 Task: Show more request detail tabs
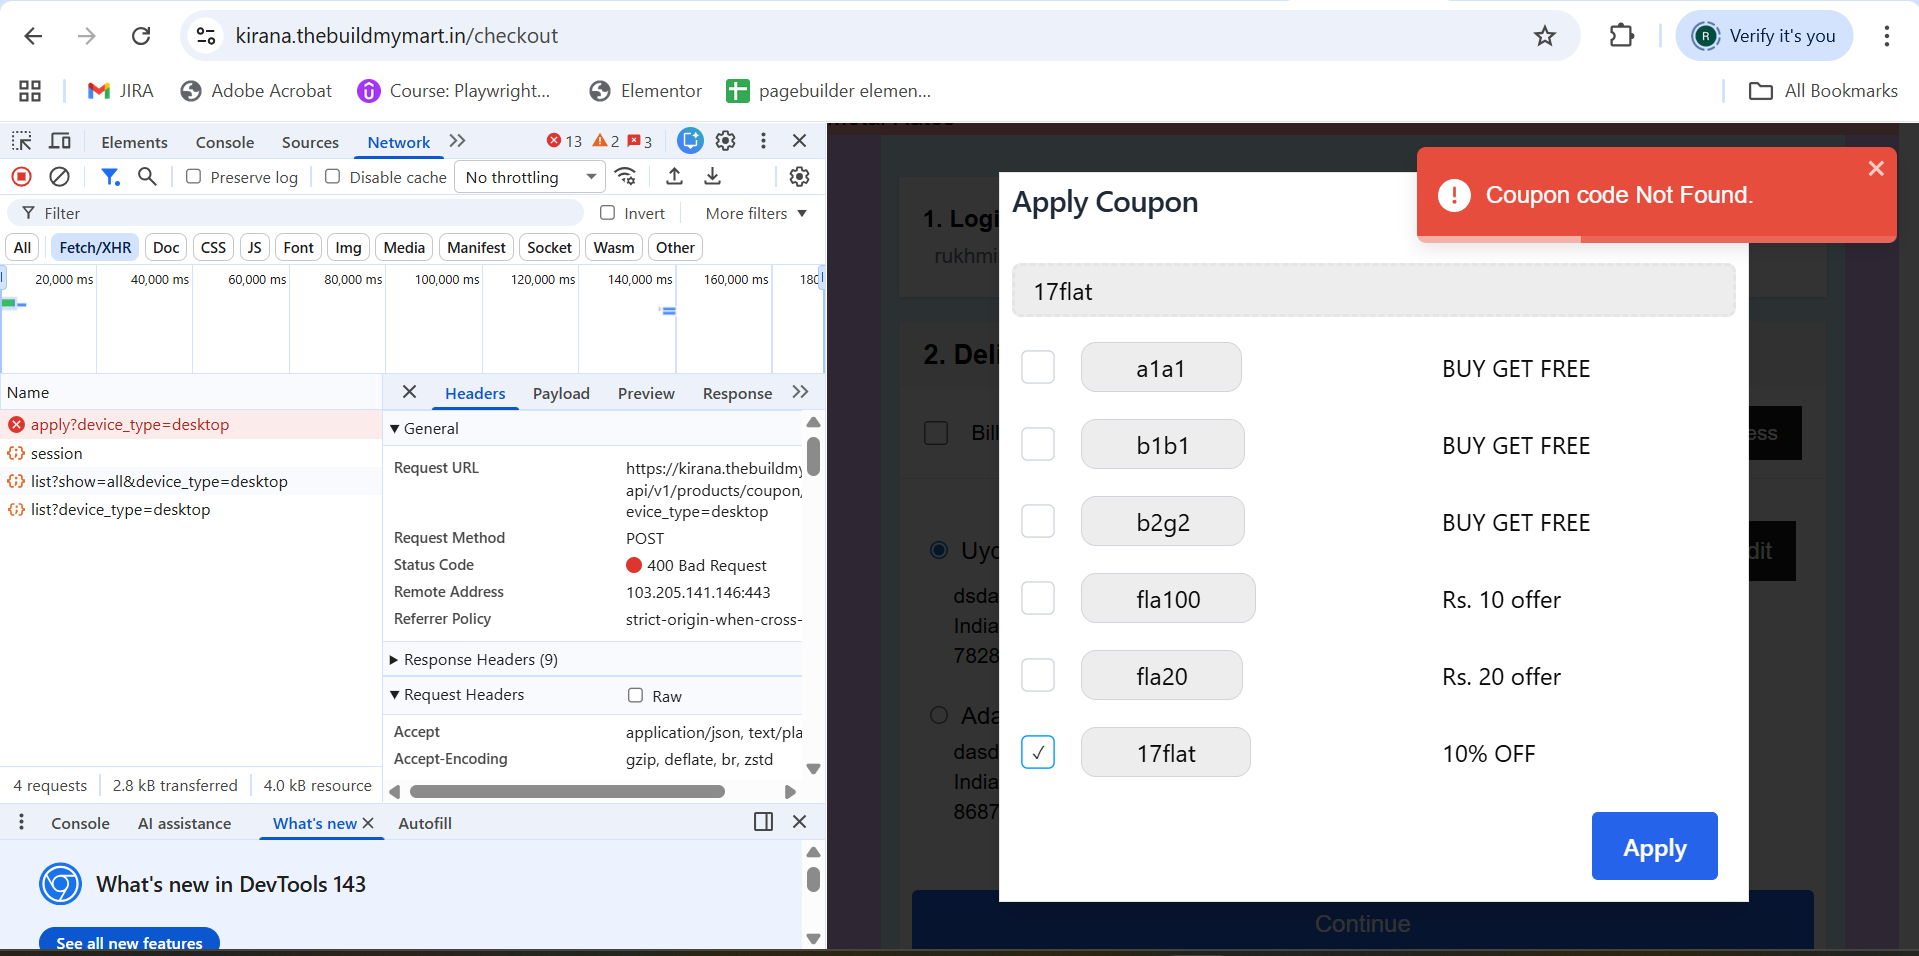click(800, 392)
